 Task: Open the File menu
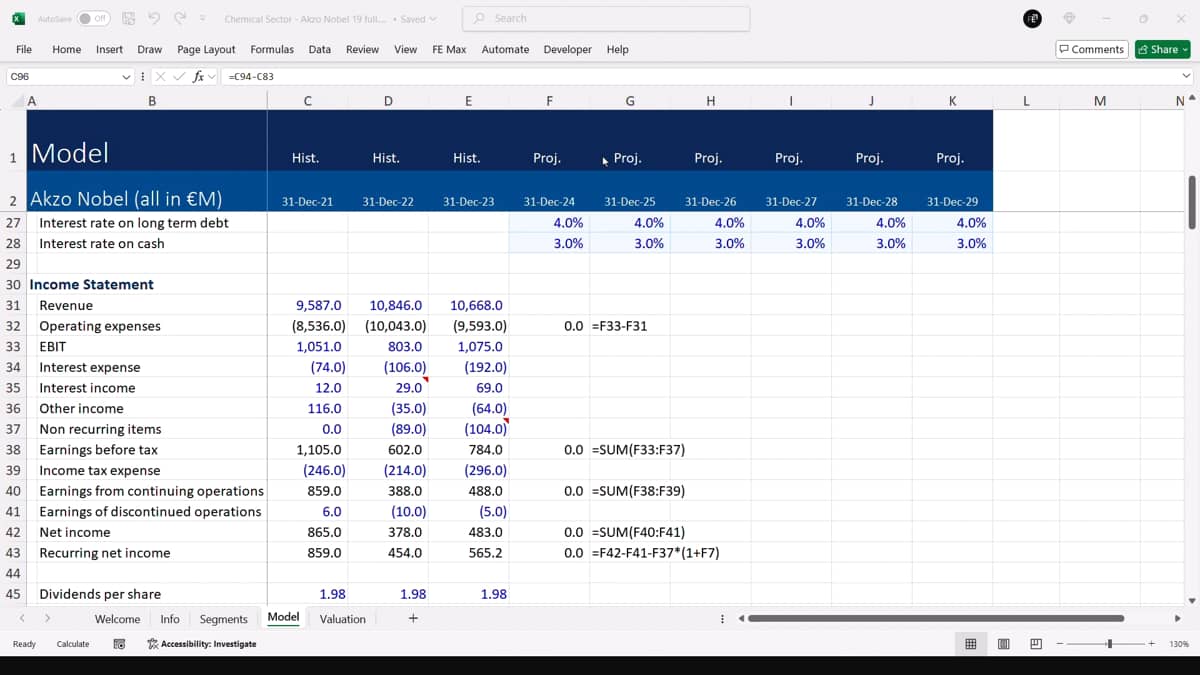[x=24, y=49]
